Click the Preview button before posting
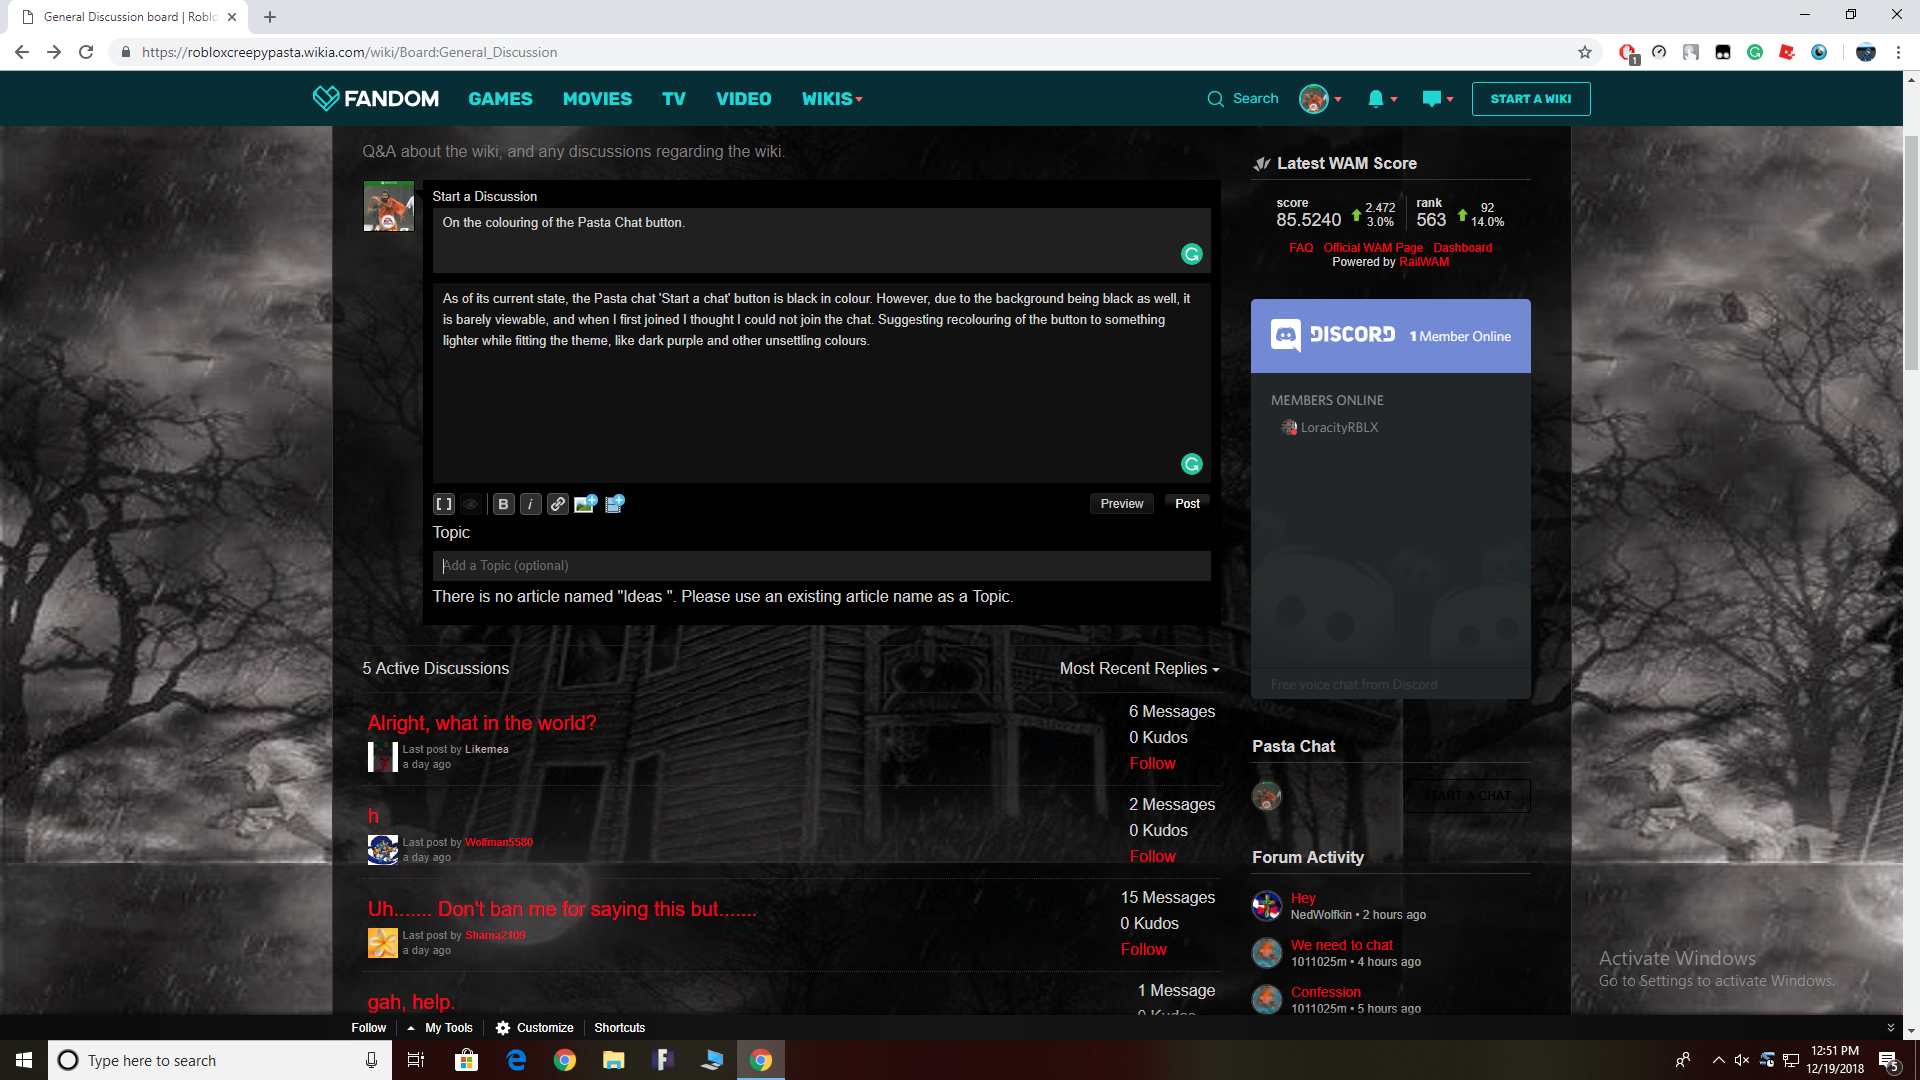The width and height of the screenshot is (1920, 1080). (1121, 502)
